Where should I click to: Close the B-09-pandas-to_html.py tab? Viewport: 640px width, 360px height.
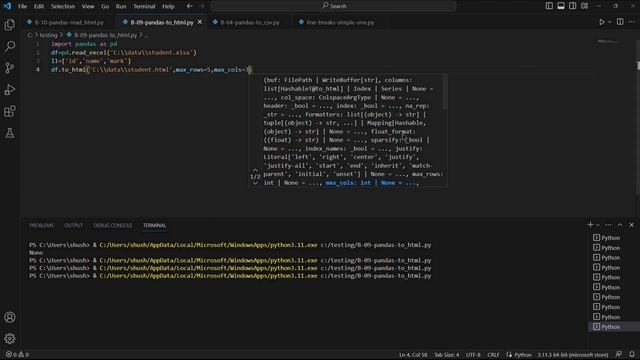point(200,22)
